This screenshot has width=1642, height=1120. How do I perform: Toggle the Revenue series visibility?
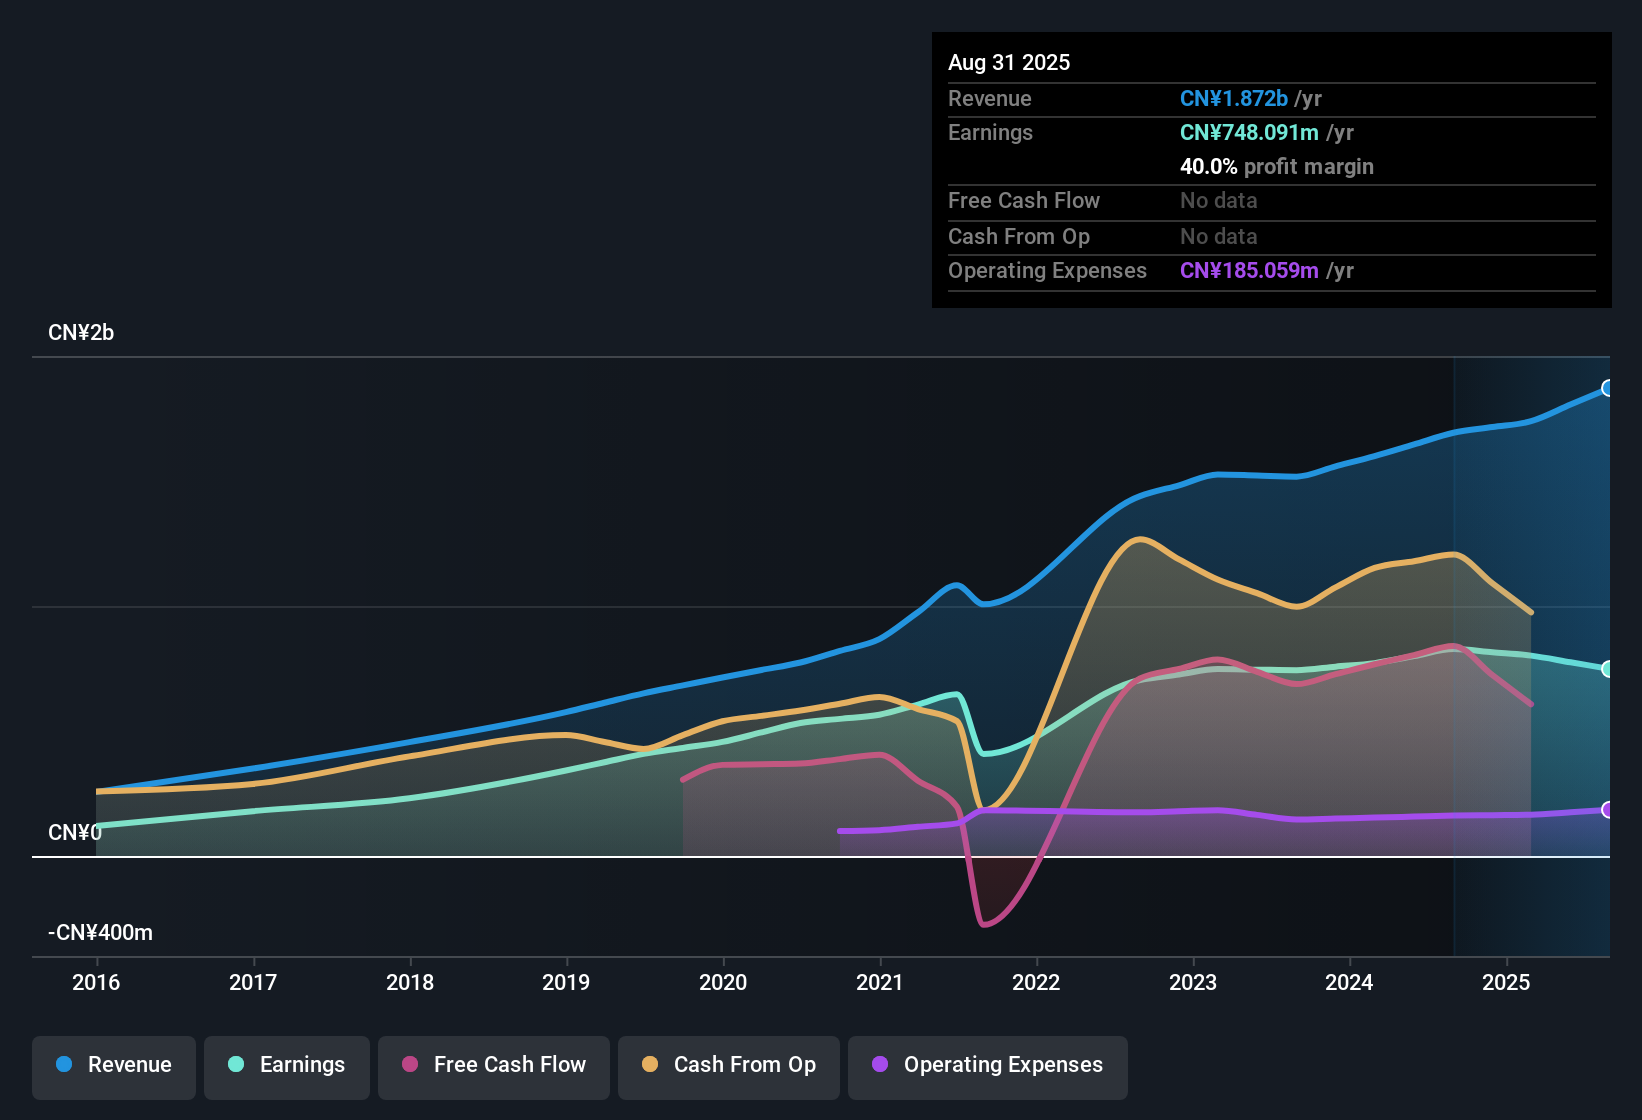pyautogui.click(x=113, y=1065)
